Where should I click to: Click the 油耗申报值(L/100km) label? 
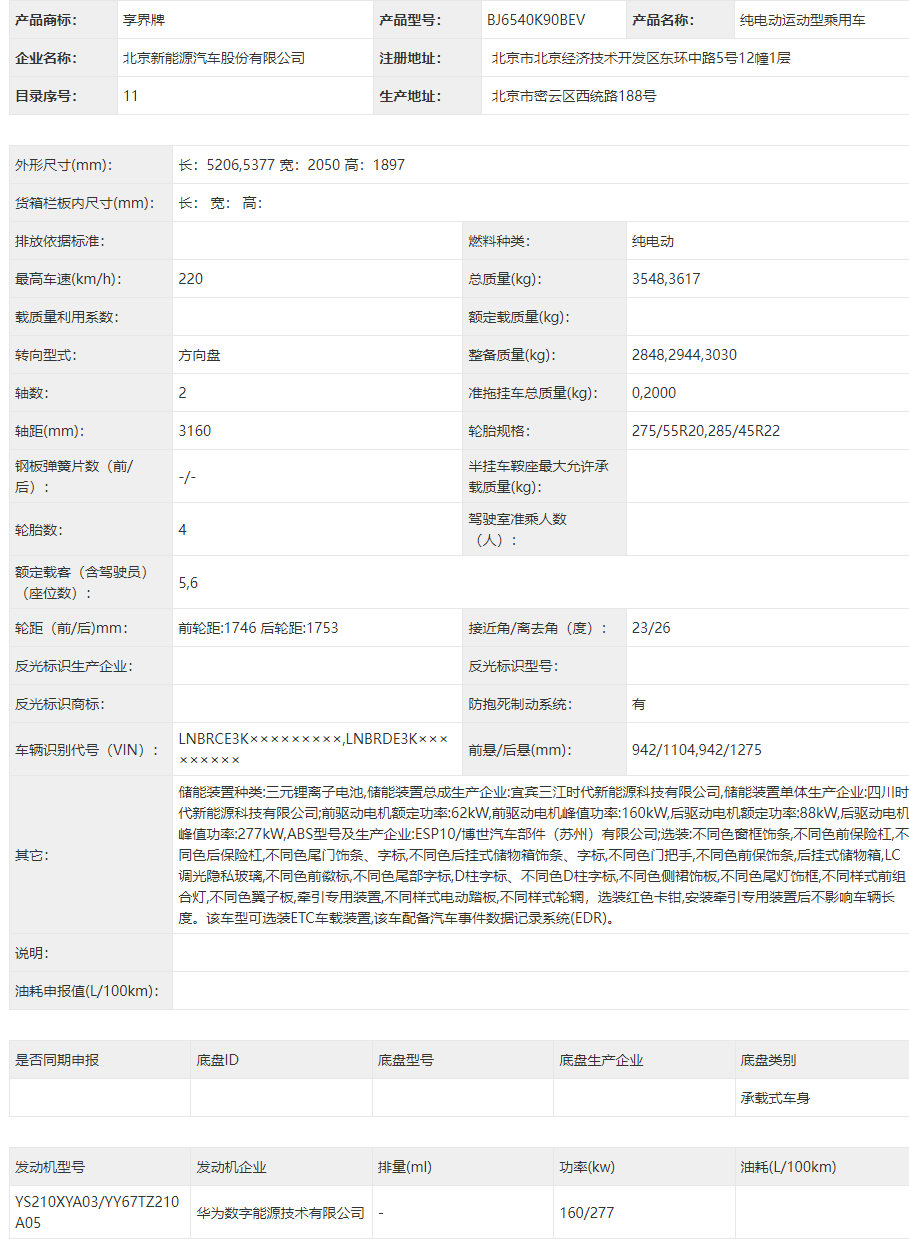coord(87,991)
